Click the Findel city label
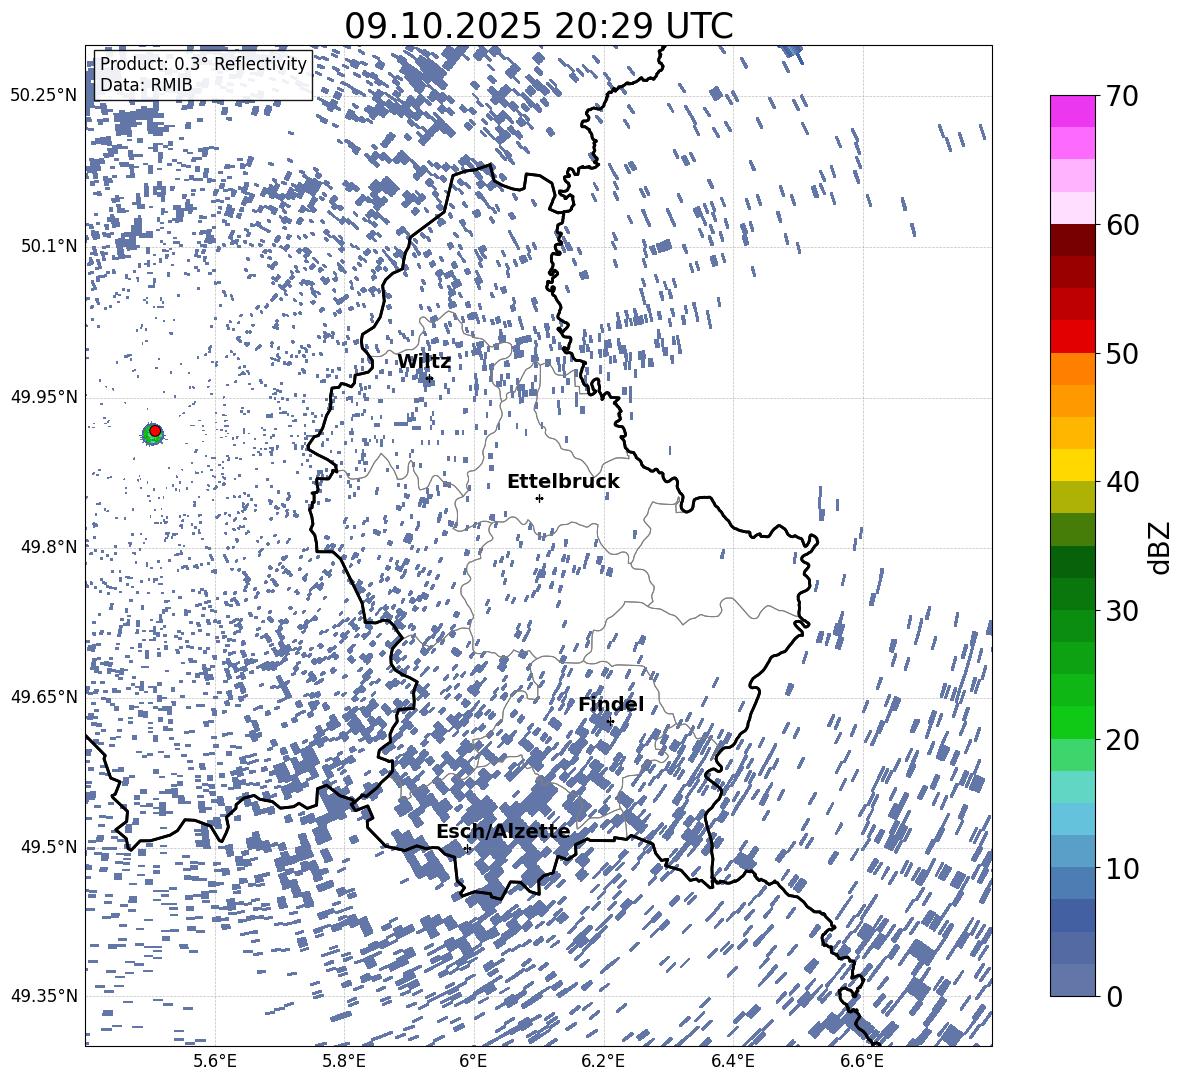 (611, 704)
